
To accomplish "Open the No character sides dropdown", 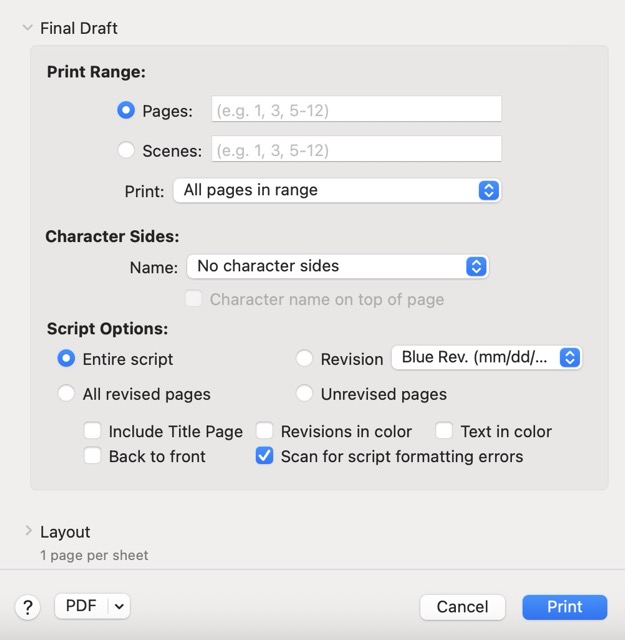I will pos(336,266).
